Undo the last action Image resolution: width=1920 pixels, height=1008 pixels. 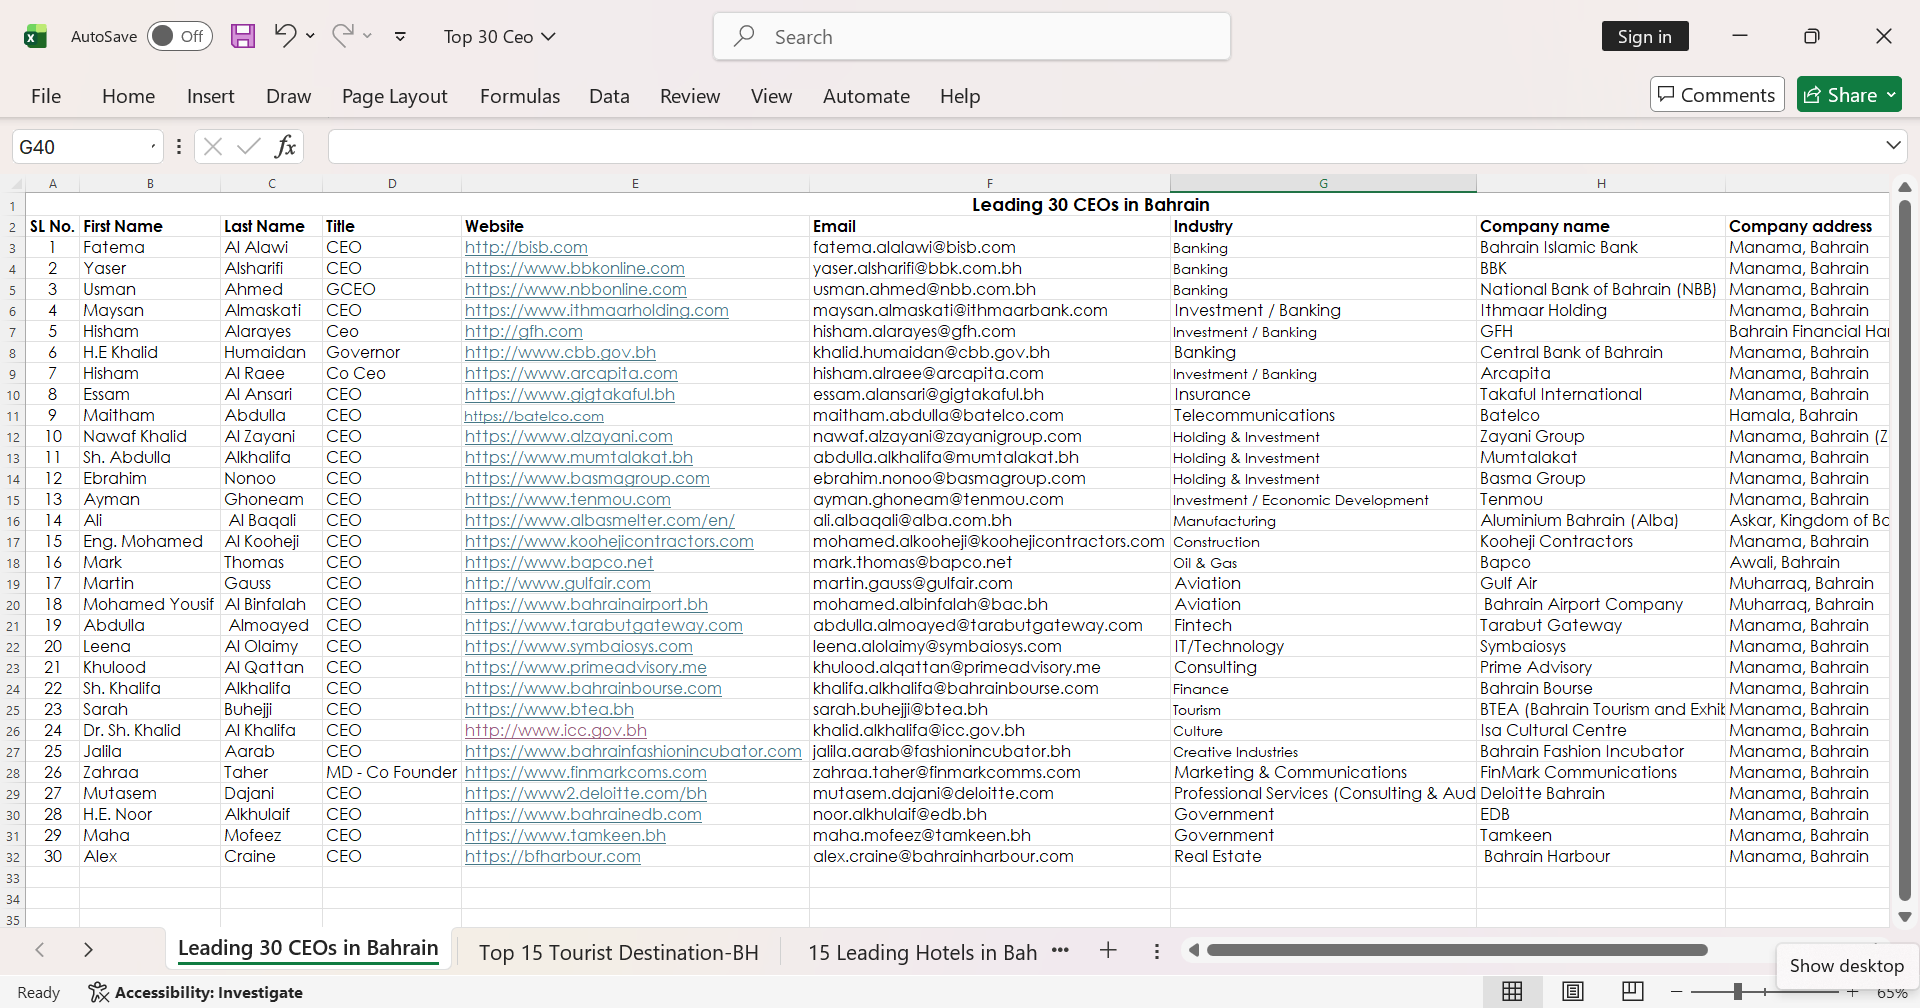pyautogui.click(x=285, y=36)
